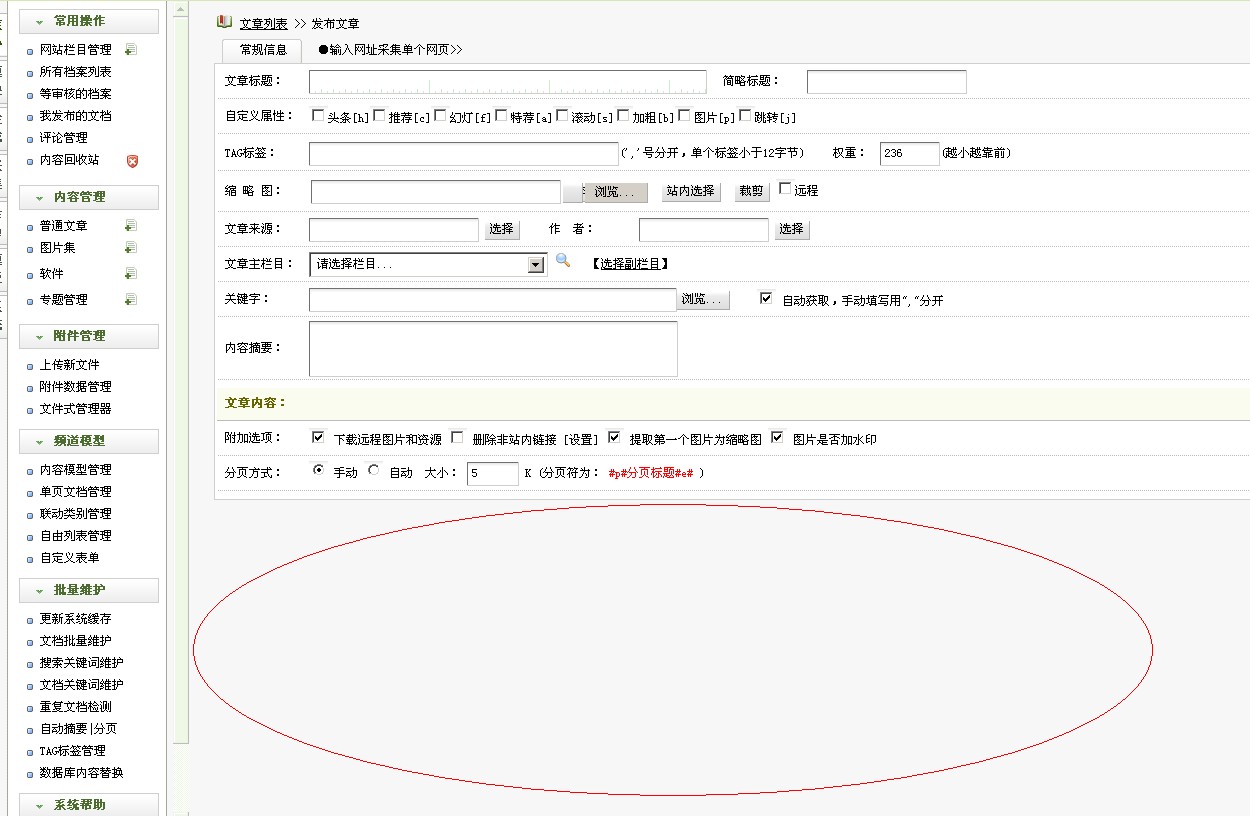Viewport: 1250px width, 816px height.
Task: Enable 删除非站内链接 option
Action: (457, 437)
